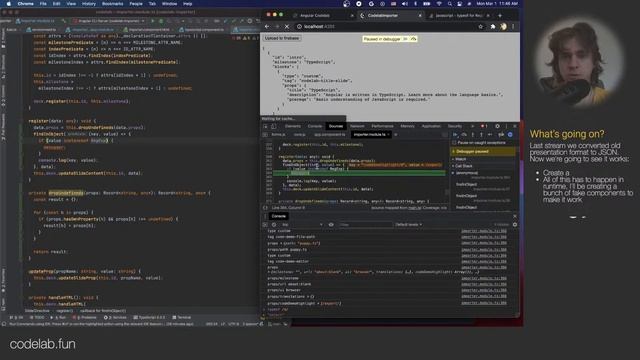Open macOS File menu
640x360 pixels.
point(43,4)
